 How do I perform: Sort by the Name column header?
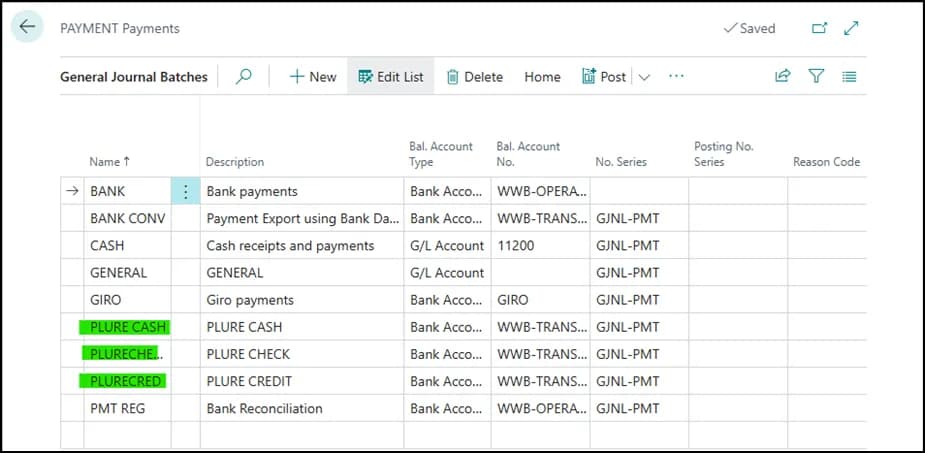[x=109, y=162]
